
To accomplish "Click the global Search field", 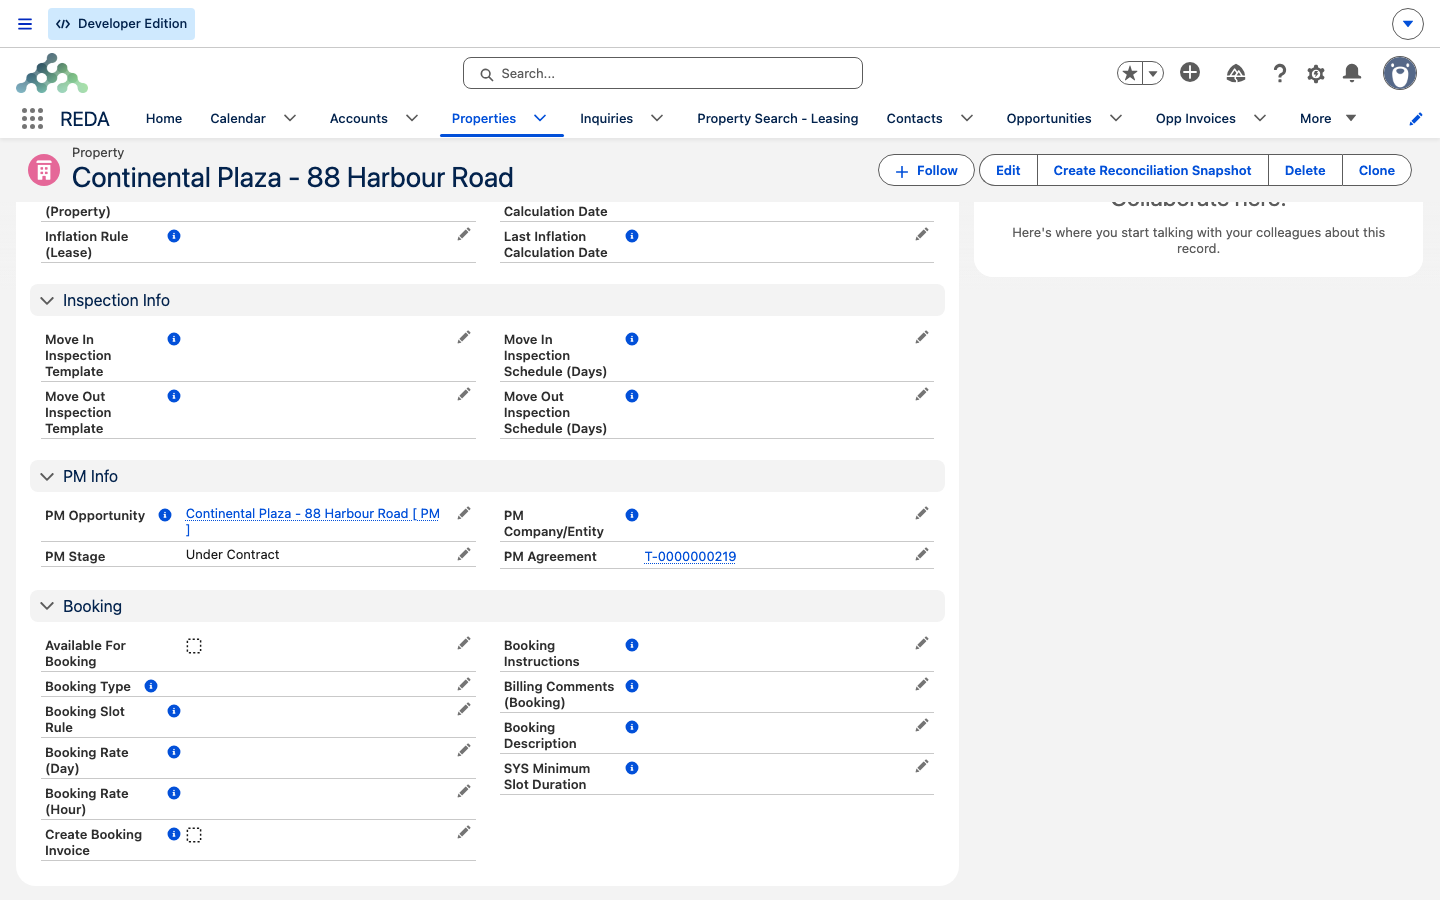I will [663, 73].
